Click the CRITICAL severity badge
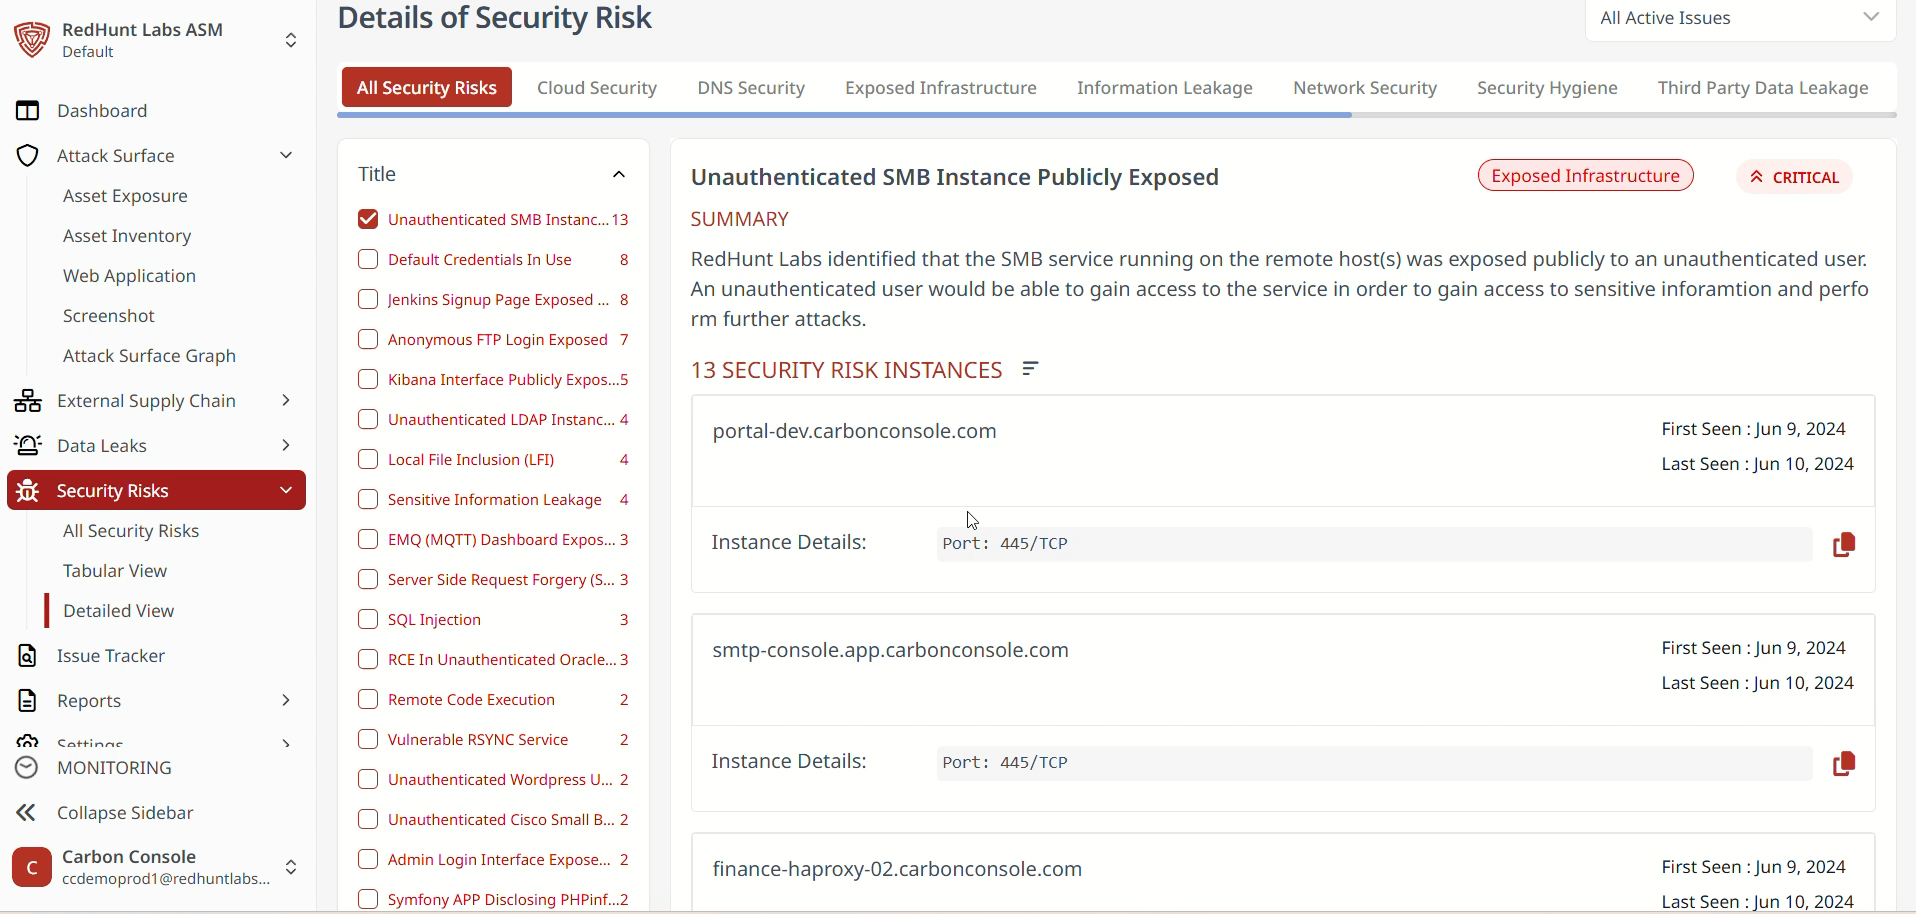Screen dimensions: 1916x914 point(1795,177)
